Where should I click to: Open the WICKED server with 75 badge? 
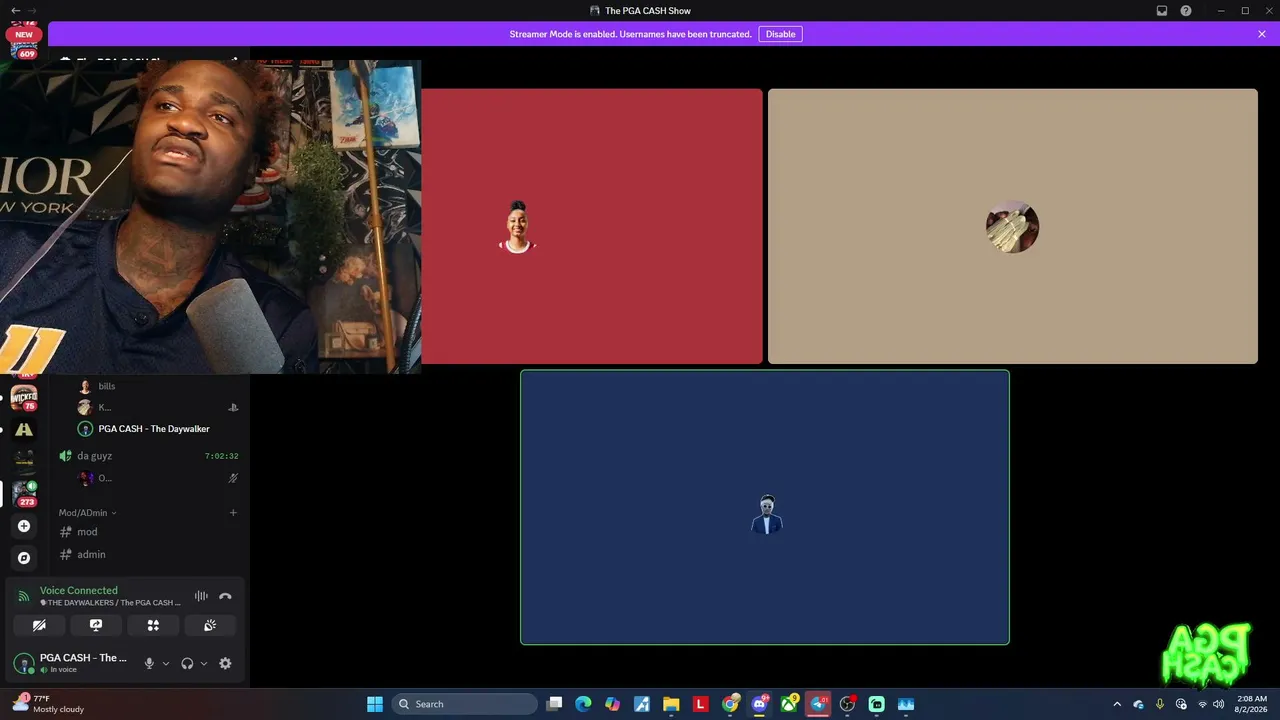24,398
